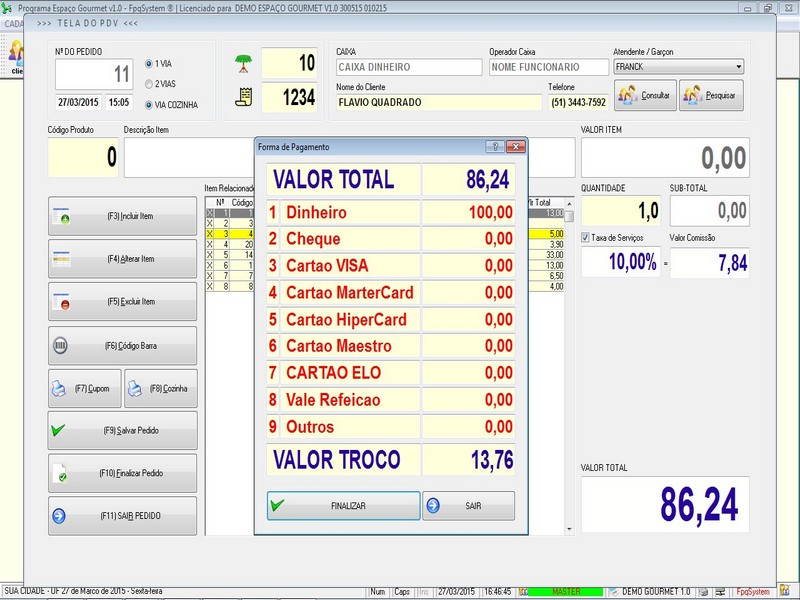
Task: Click the table tree icon
Action: tap(243, 64)
